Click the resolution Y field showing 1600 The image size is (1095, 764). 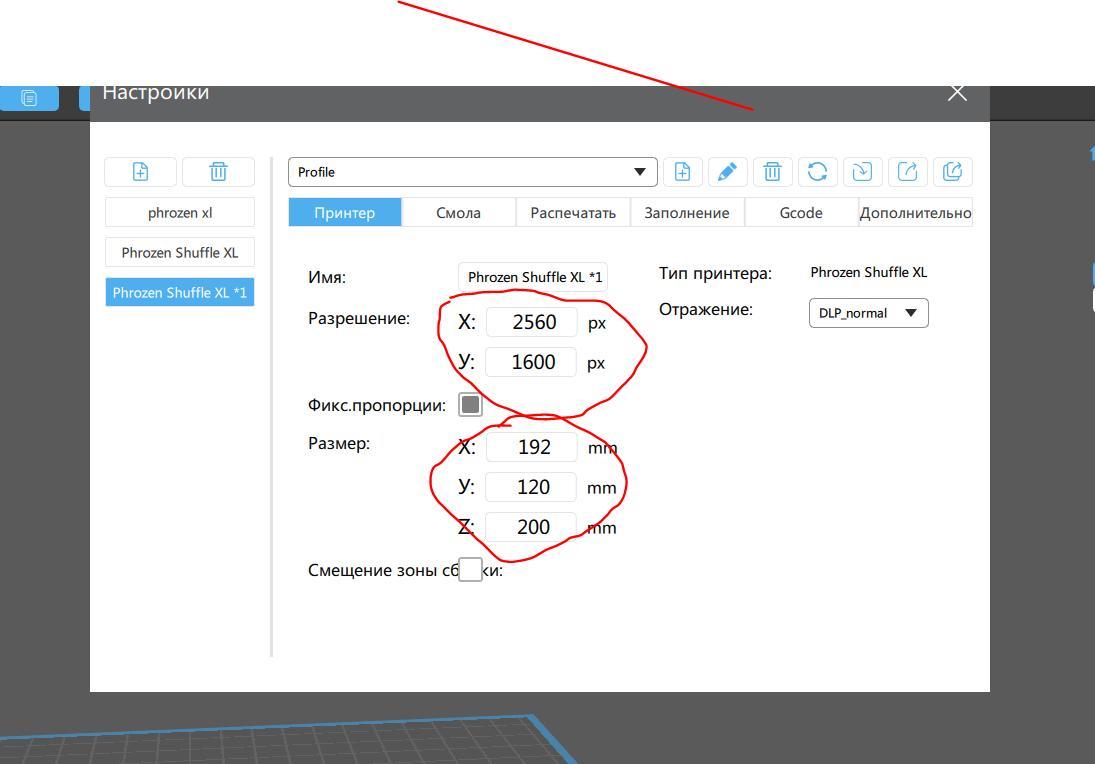coord(532,362)
